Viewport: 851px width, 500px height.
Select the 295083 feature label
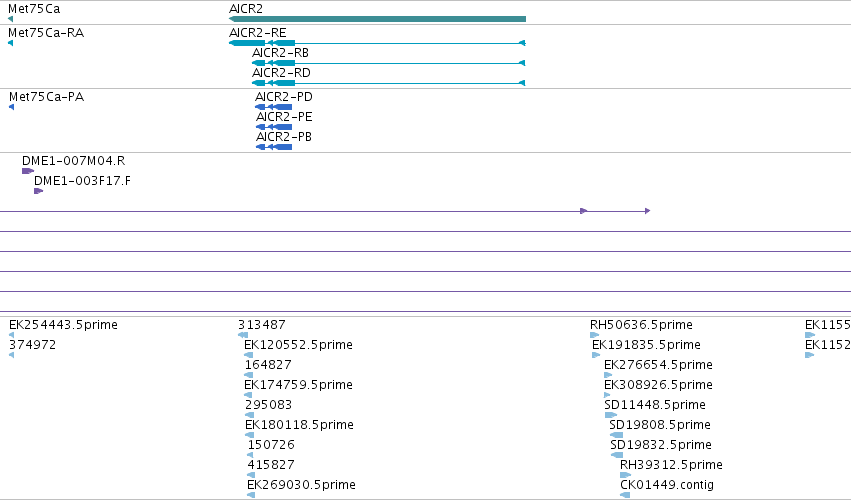pyautogui.click(x=268, y=405)
